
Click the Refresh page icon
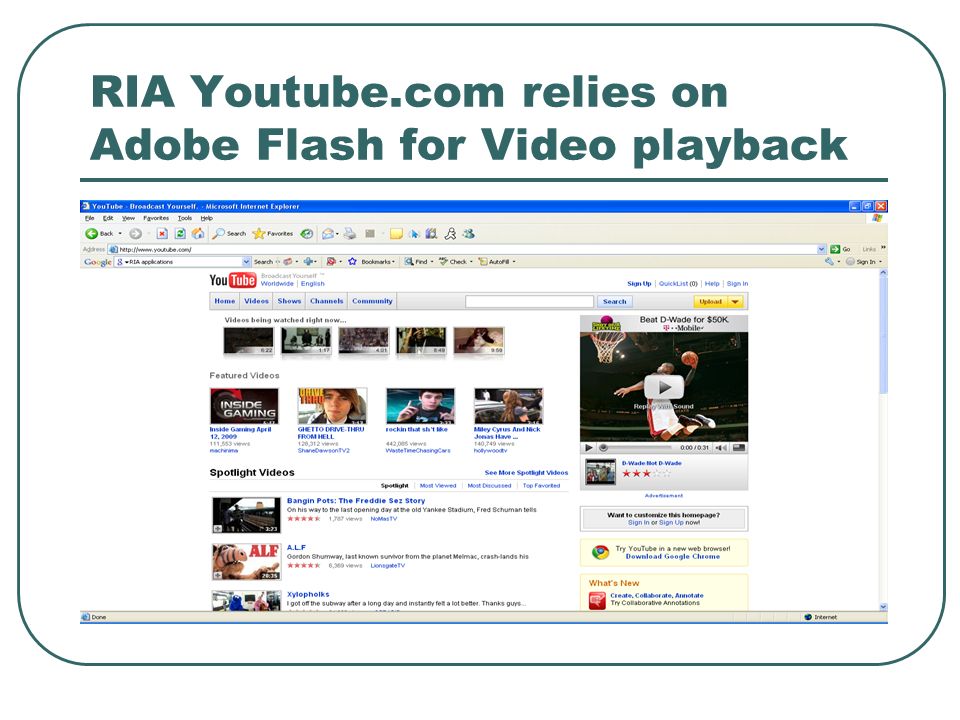180,233
